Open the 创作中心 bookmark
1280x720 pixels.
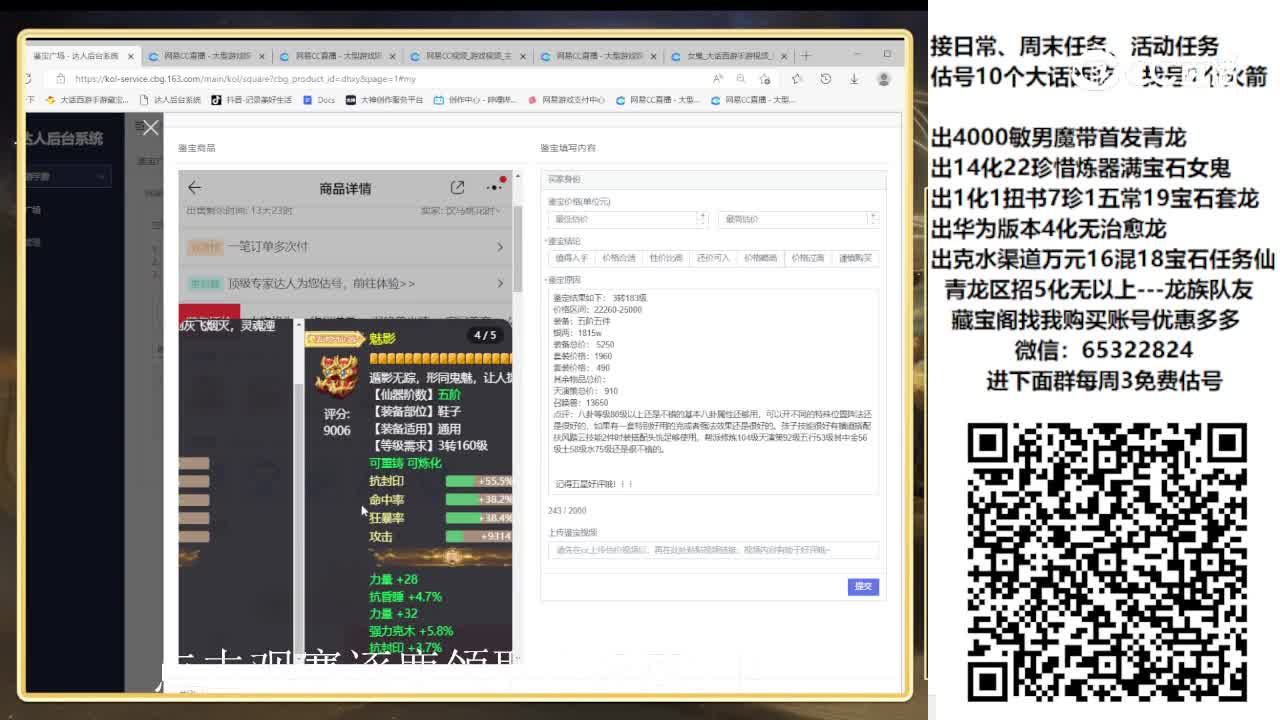click(476, 100)
